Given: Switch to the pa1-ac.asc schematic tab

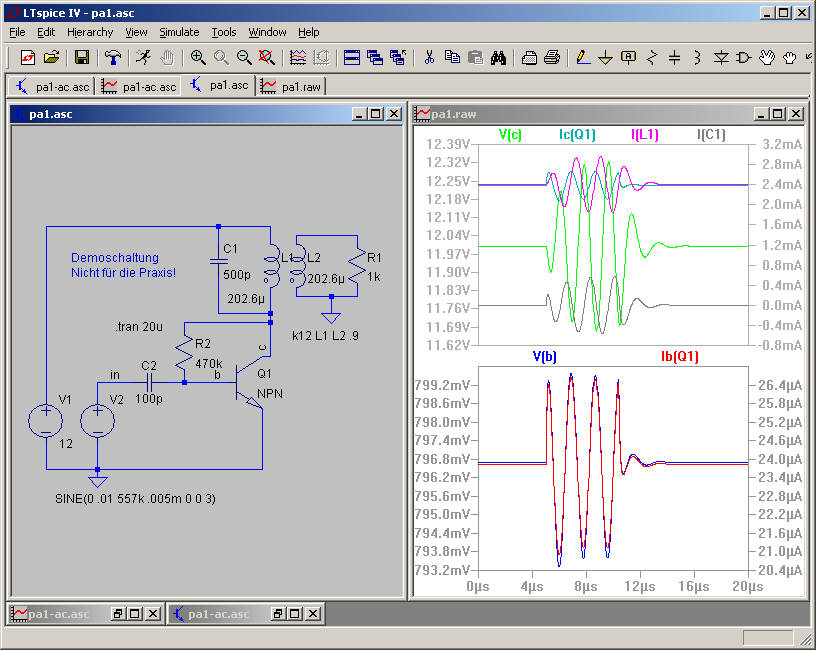Looking at the screenshot, I should coord(52,87).
